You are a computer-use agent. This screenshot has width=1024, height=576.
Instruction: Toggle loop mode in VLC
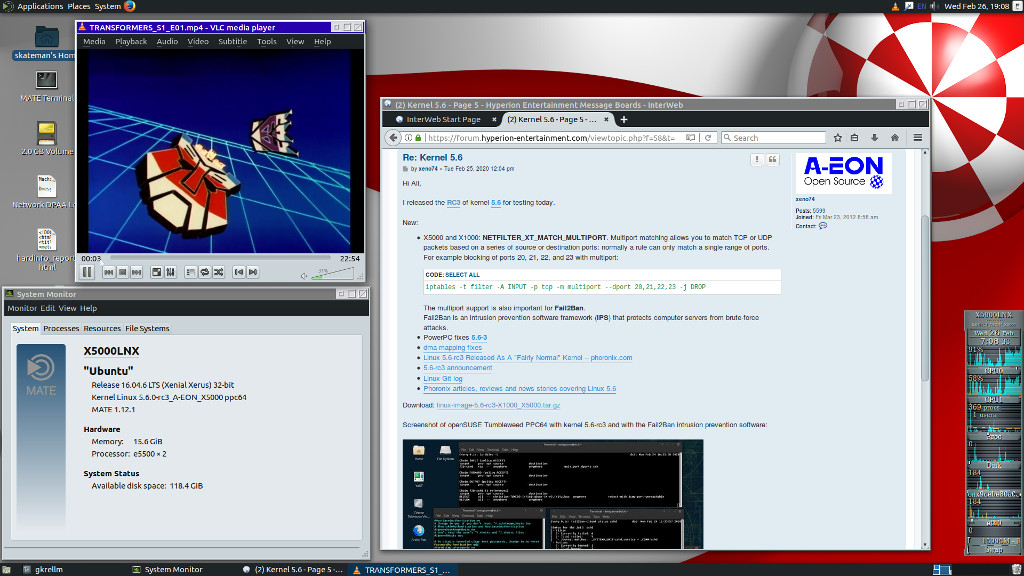pos(204,272)
